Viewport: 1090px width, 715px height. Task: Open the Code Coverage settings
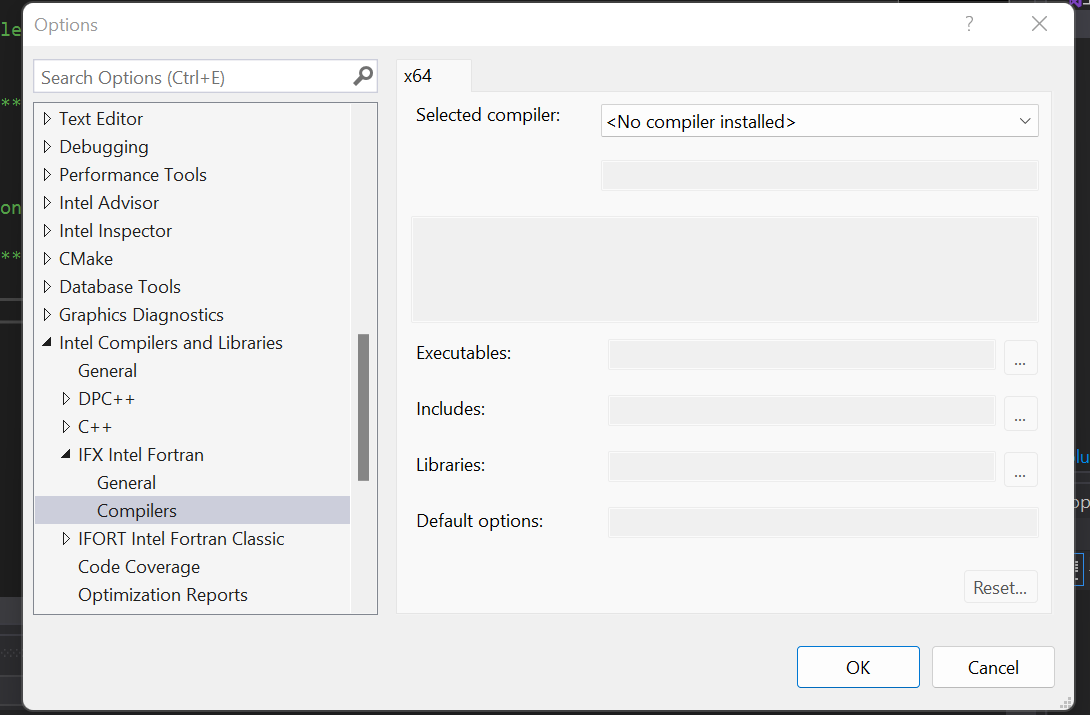pos(138,566)
